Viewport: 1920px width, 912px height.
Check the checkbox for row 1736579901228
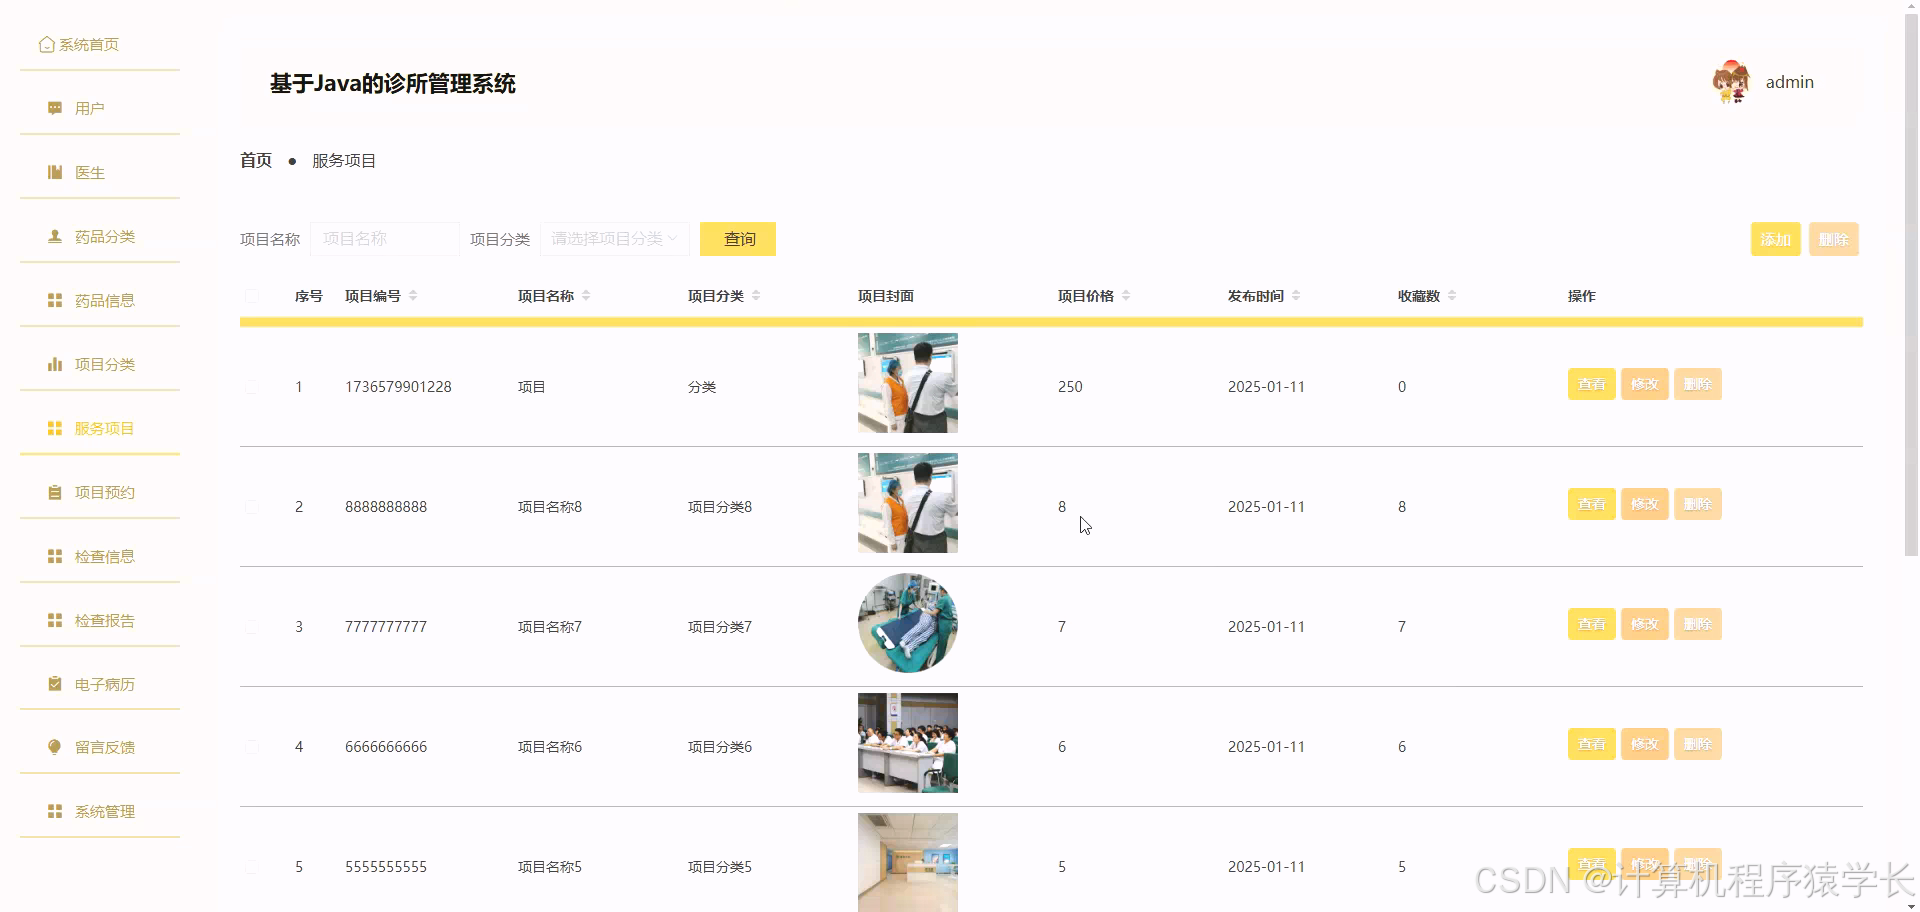(252, 386)
